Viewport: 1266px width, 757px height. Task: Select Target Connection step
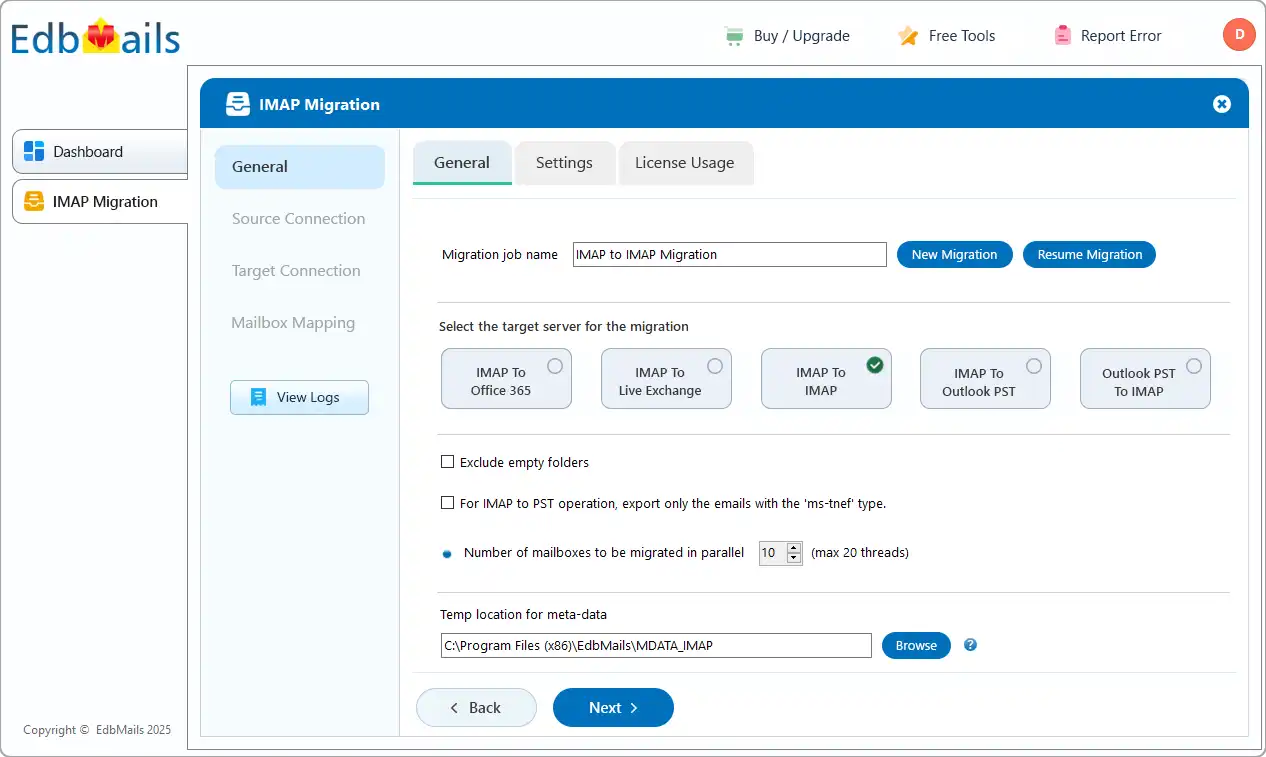[x=296, y=271]
